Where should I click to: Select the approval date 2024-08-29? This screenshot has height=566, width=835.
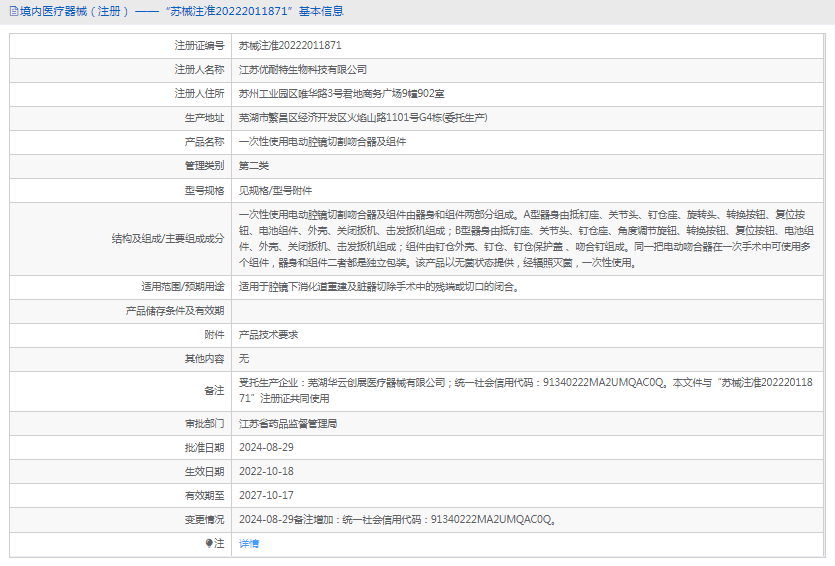coord(266,448)
